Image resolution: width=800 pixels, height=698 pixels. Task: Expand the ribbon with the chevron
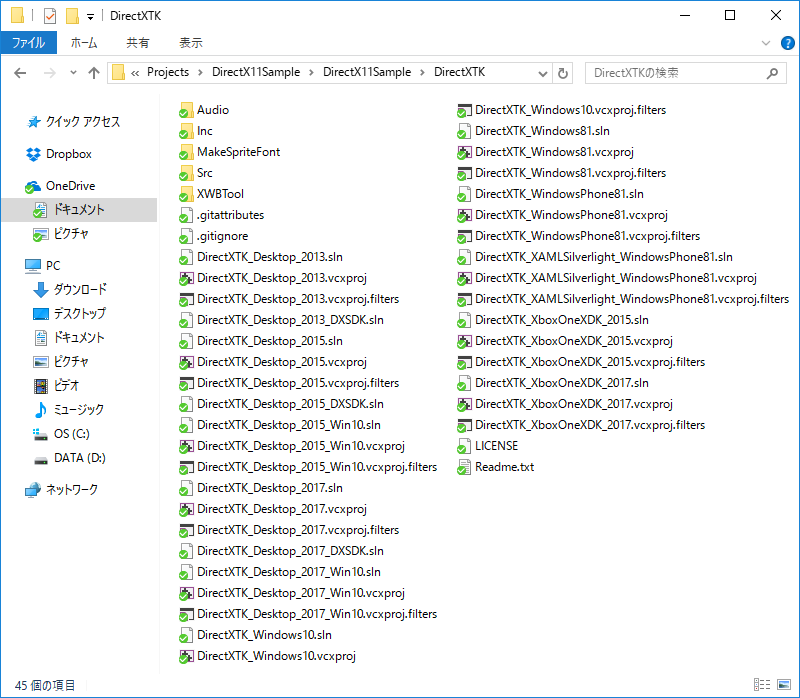(x=766, y=43)
